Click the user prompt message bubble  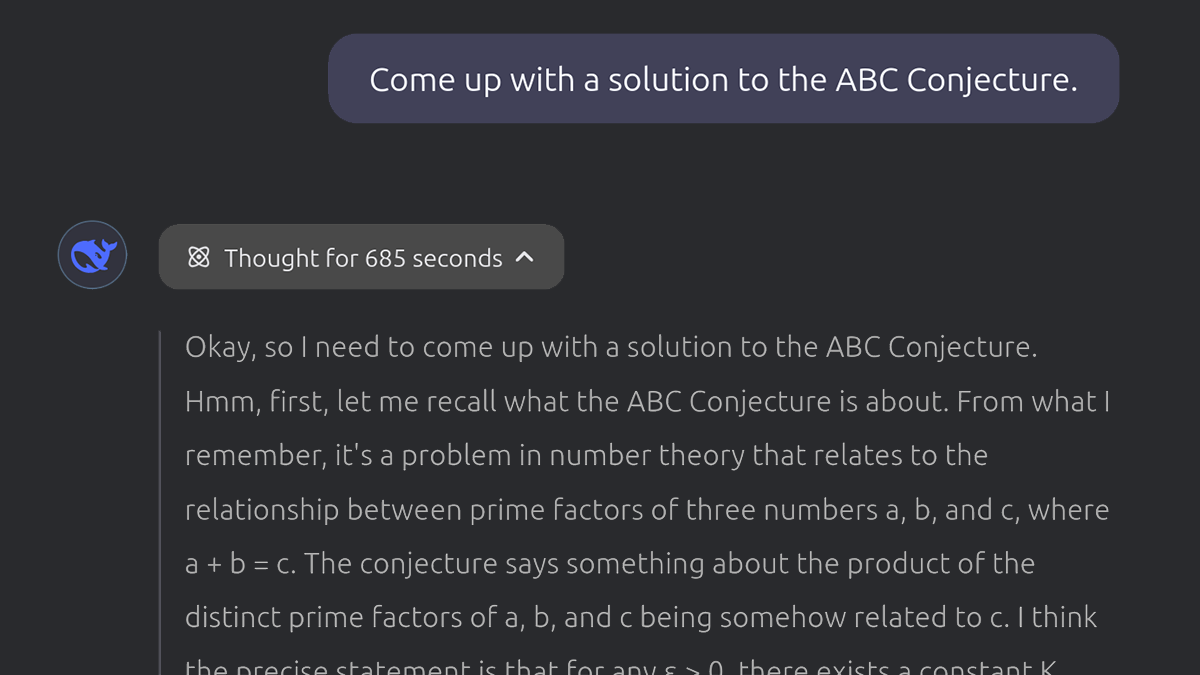pyautogui.click(x=722, y=79)
